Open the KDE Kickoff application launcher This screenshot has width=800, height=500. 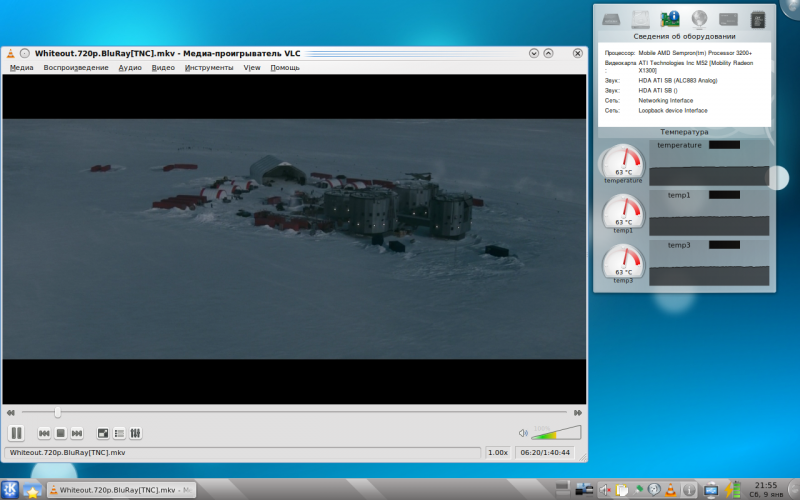[9, 490]
